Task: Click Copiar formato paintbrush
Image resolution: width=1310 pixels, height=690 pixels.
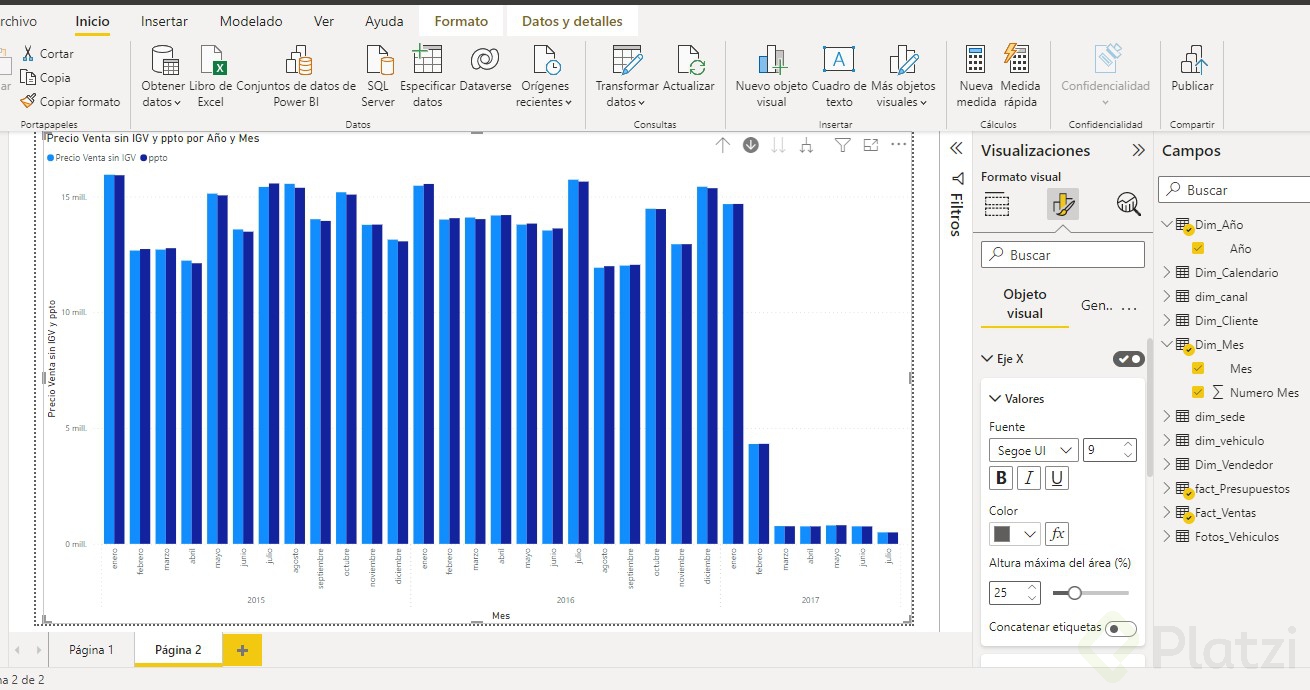Action: (27, 101)
